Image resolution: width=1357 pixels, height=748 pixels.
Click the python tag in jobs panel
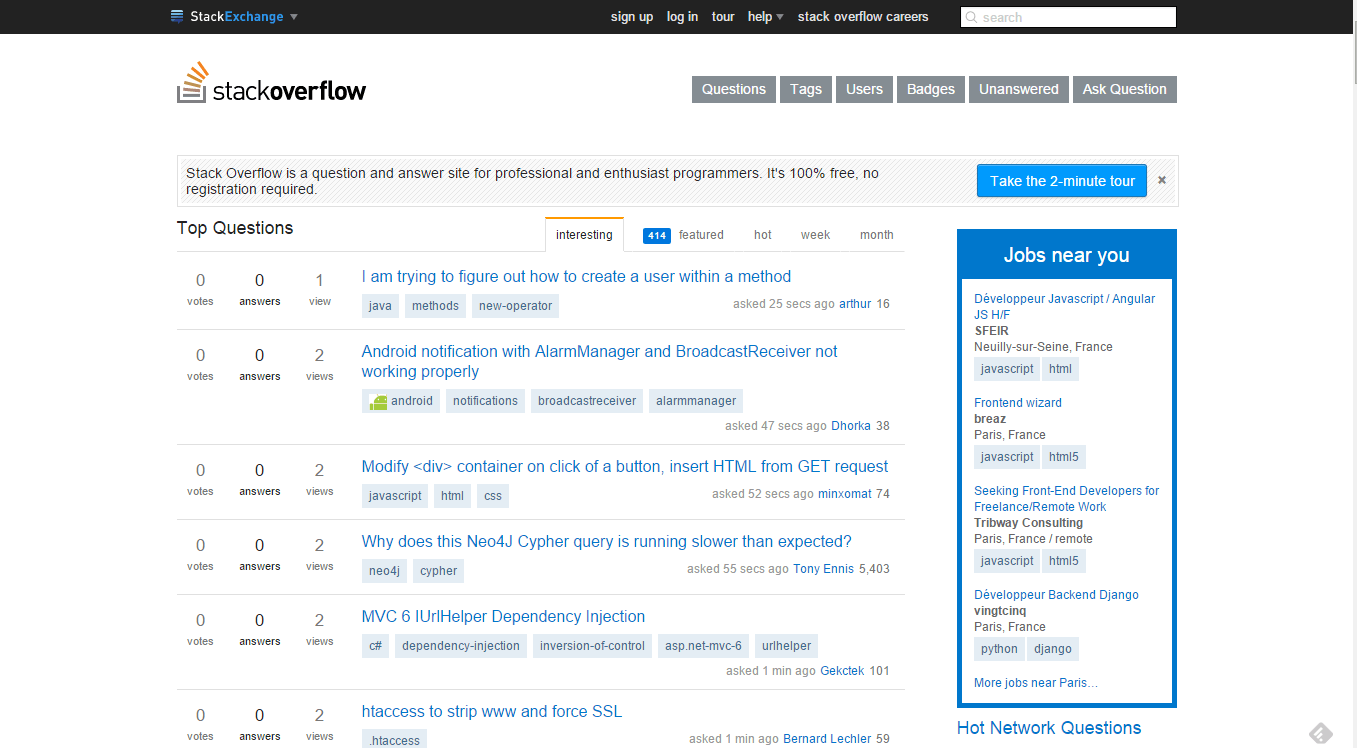[x=999, y=649]
